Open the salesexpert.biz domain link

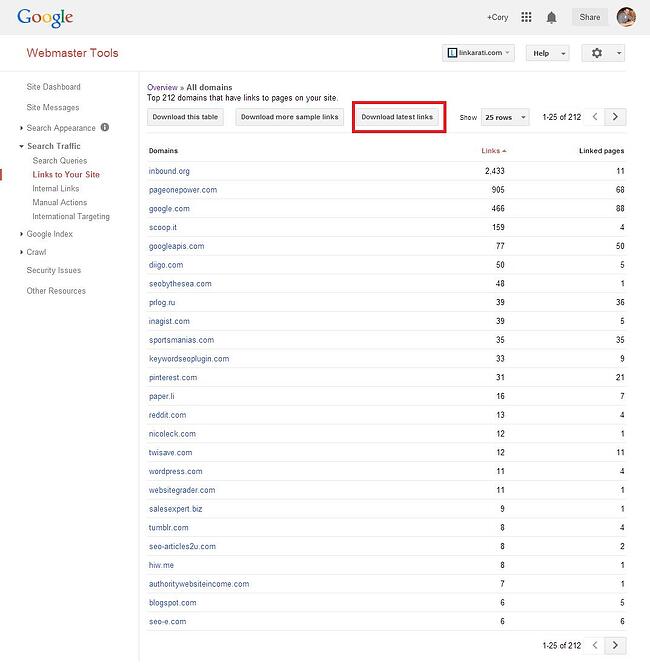[x=176, y=509]
